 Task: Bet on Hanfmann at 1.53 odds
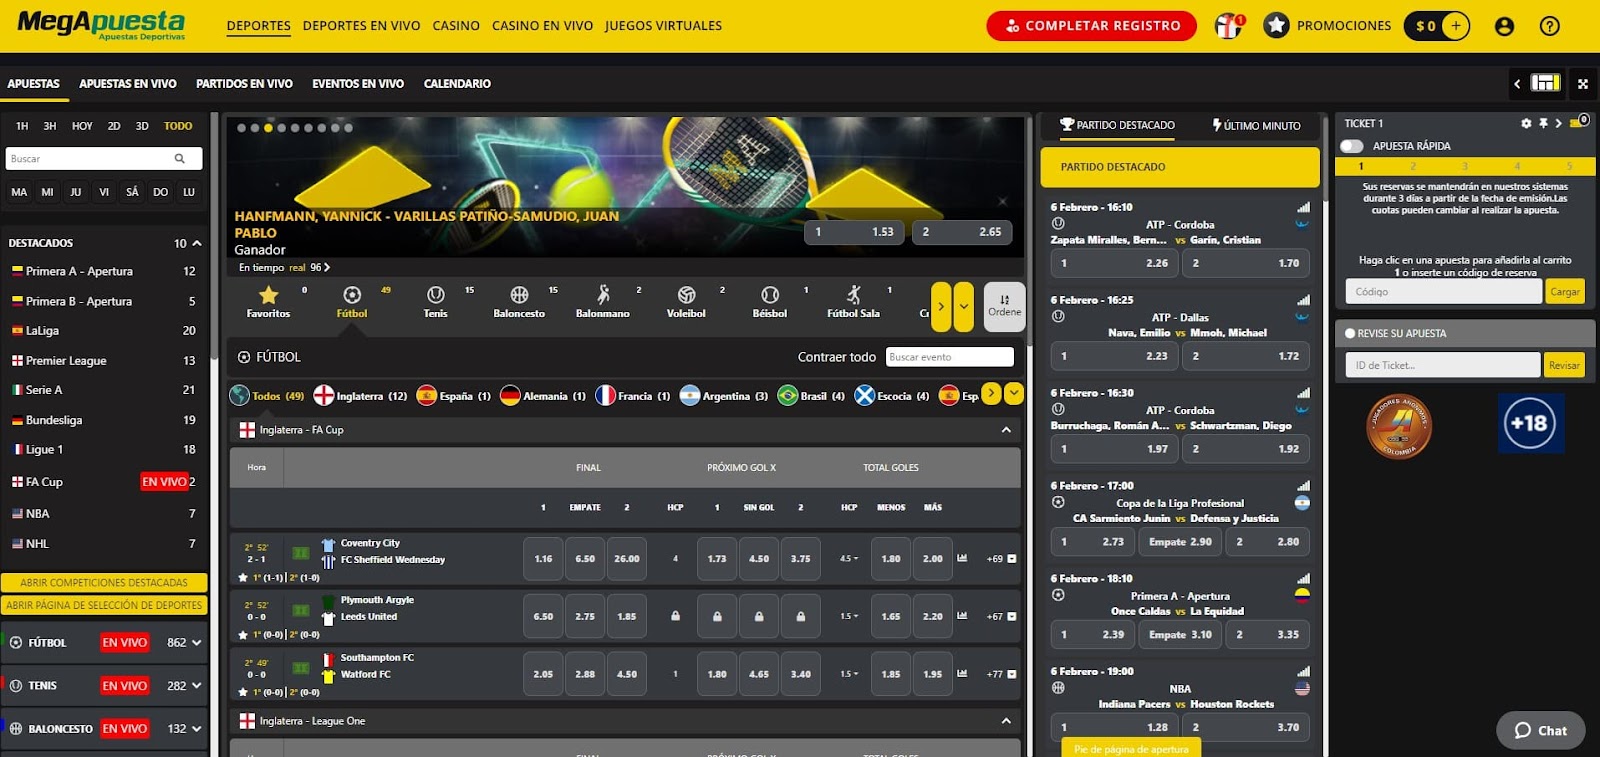coord(854,232)
